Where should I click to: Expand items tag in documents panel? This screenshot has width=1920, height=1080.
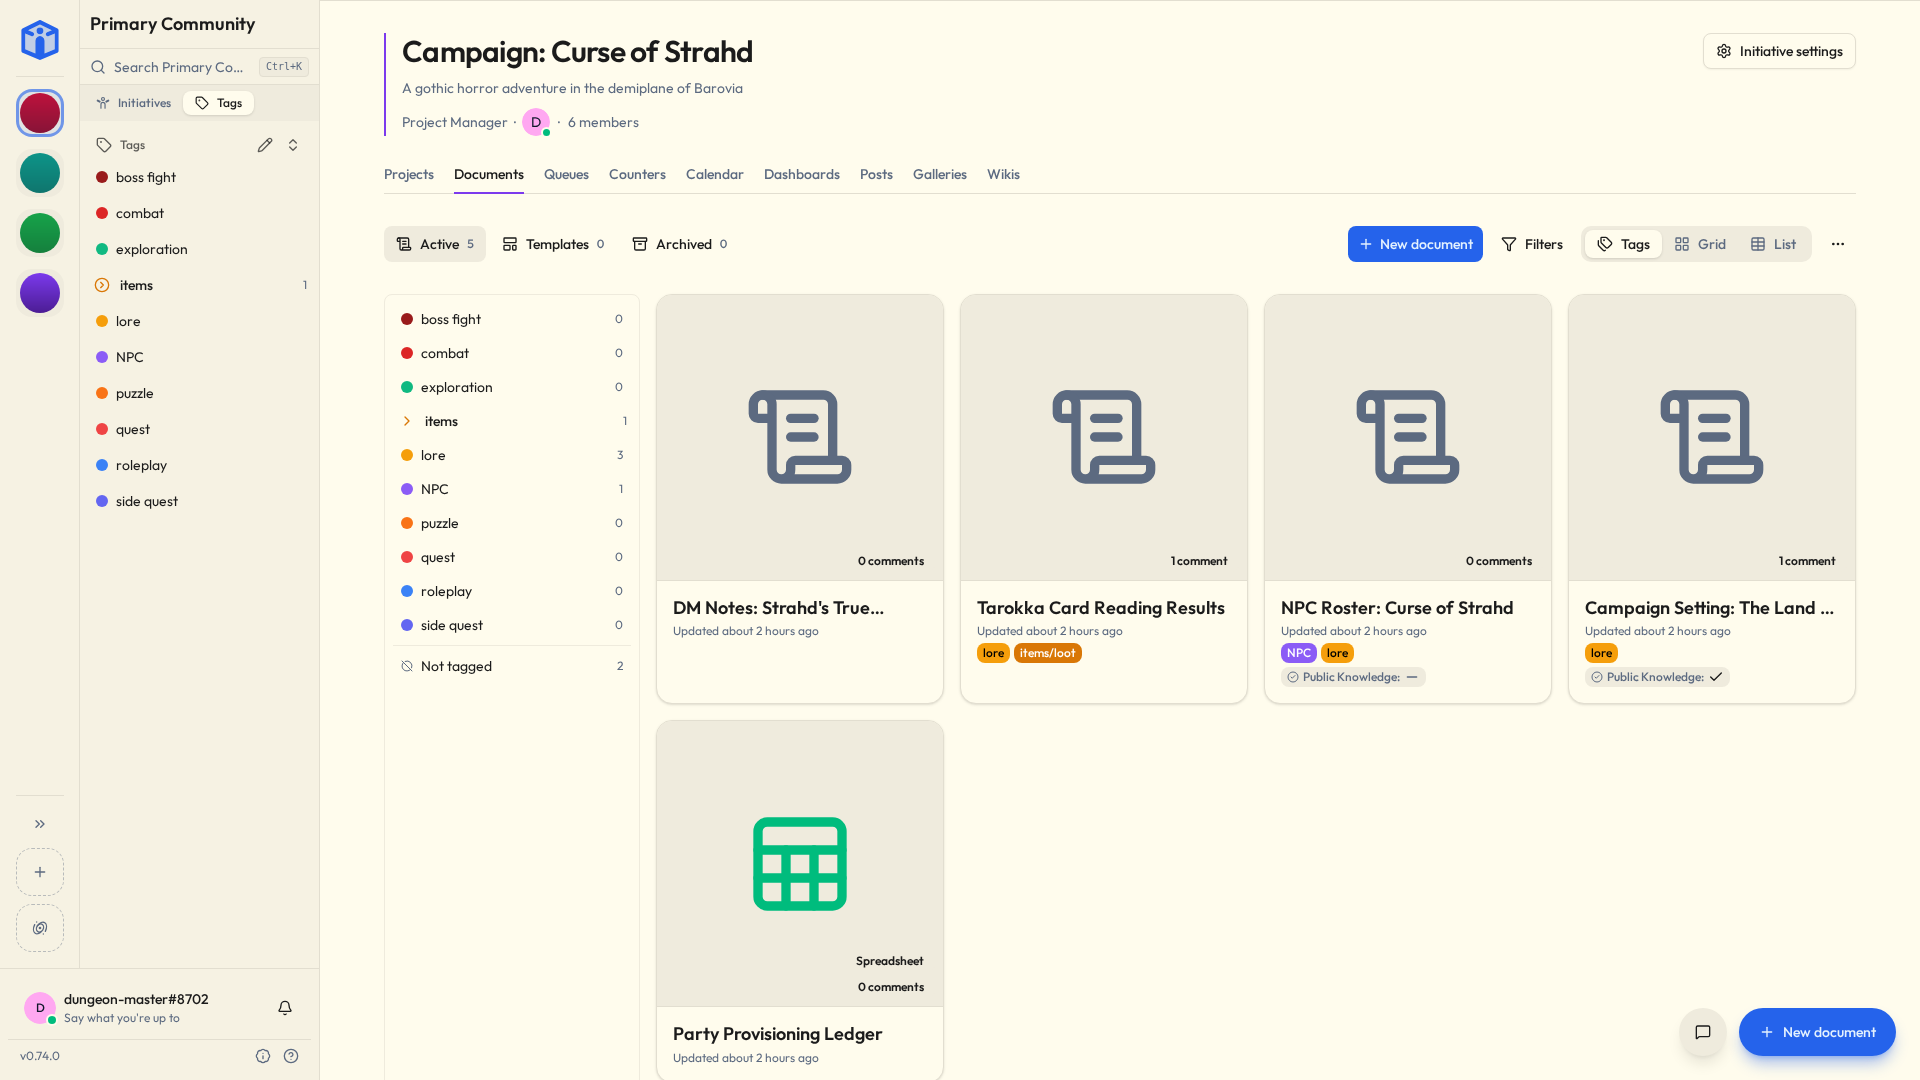coord(407,421)
